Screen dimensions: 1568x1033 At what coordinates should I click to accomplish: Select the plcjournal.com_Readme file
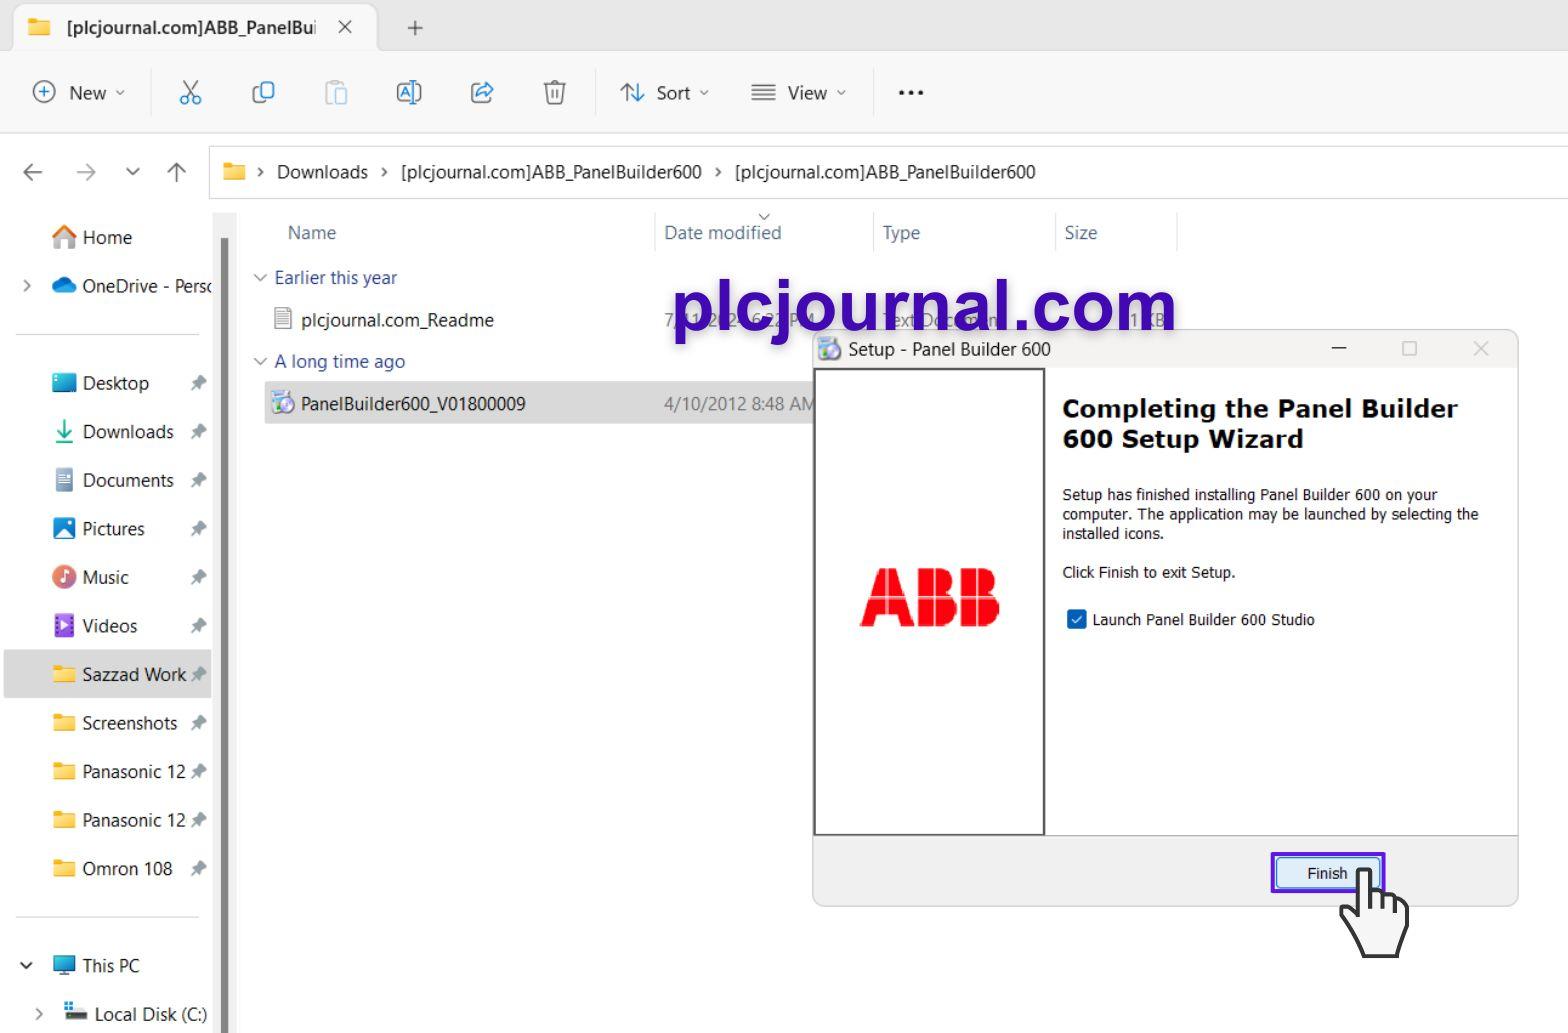(397, 320)
